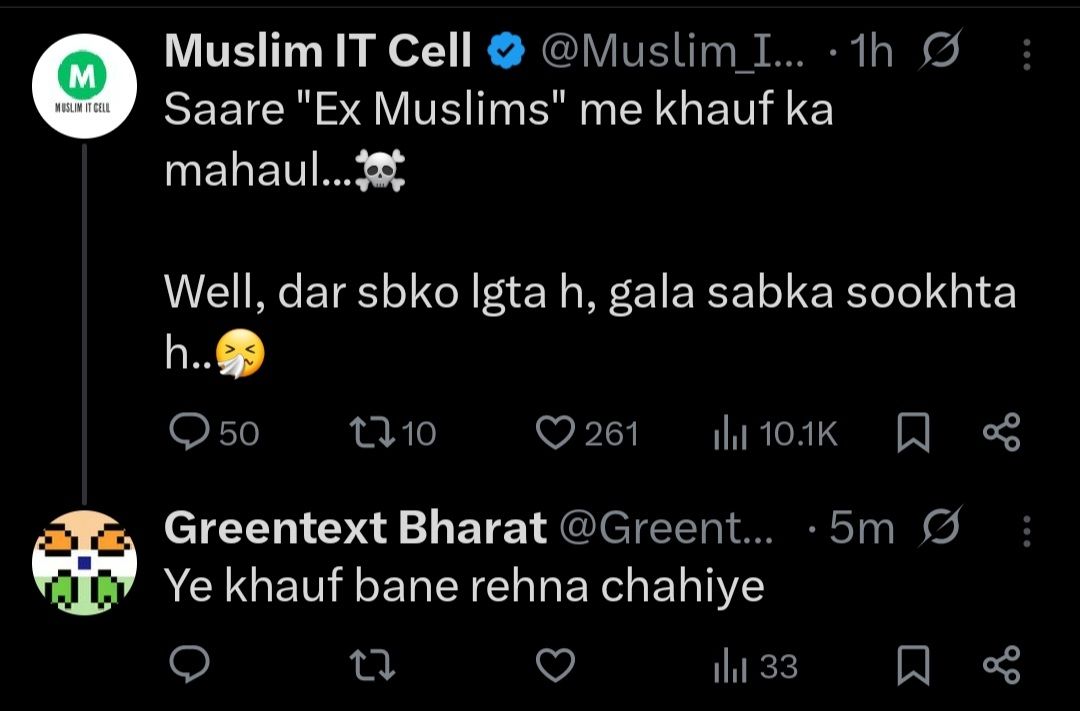Share Greentext Bharat's reply
Screen dimensions: 1080x711
click(x=1001, y=666)
